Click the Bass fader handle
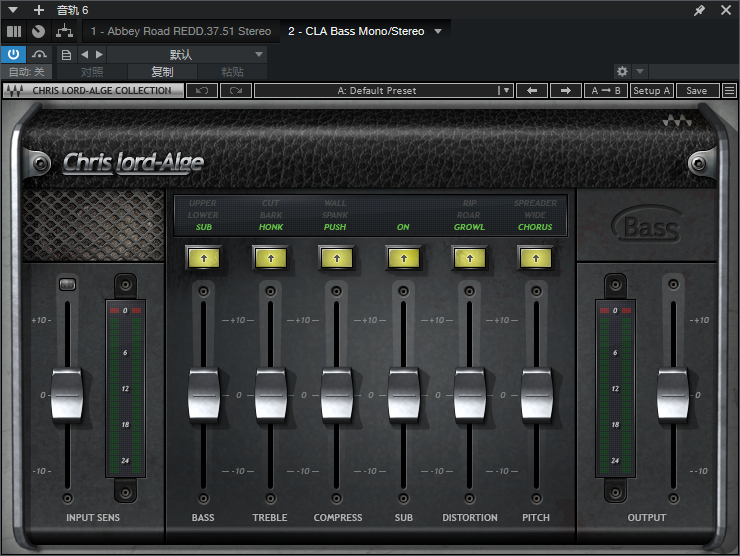The width and height of the screenshot is (740, 556). coord(204,395)
